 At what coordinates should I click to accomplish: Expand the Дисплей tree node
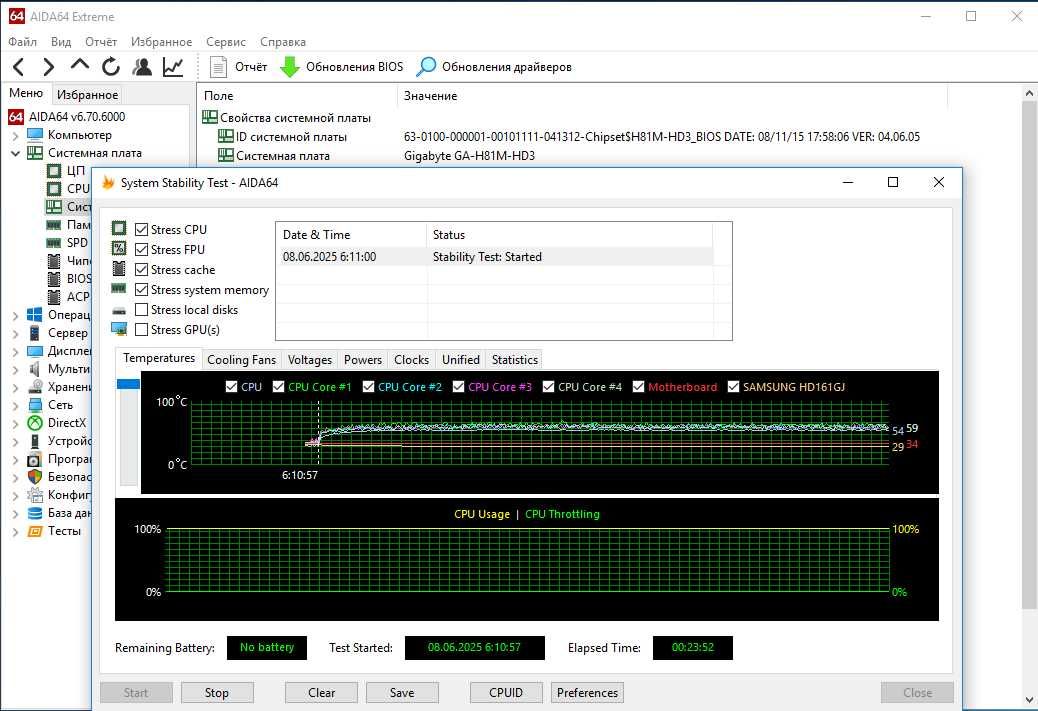click(x=15, y=351)
